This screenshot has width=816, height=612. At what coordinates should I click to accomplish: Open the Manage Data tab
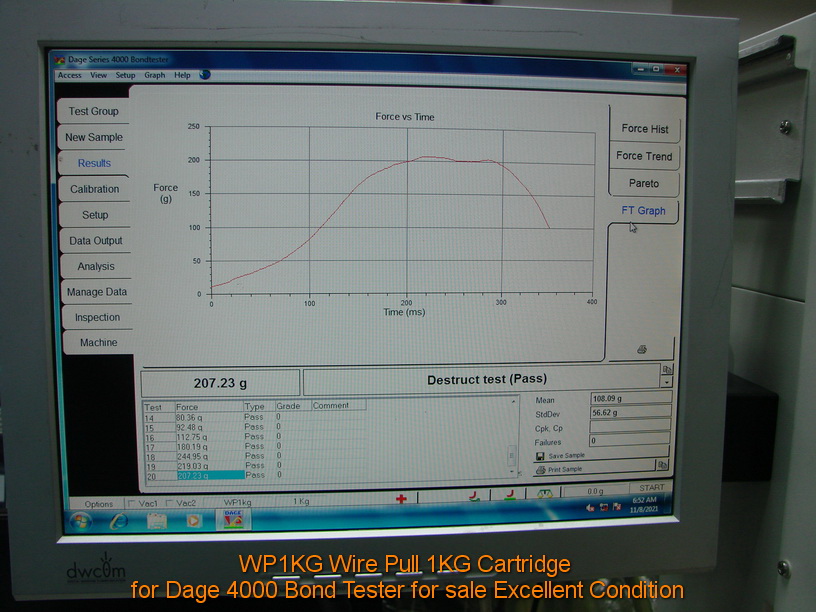click(97, 291)
